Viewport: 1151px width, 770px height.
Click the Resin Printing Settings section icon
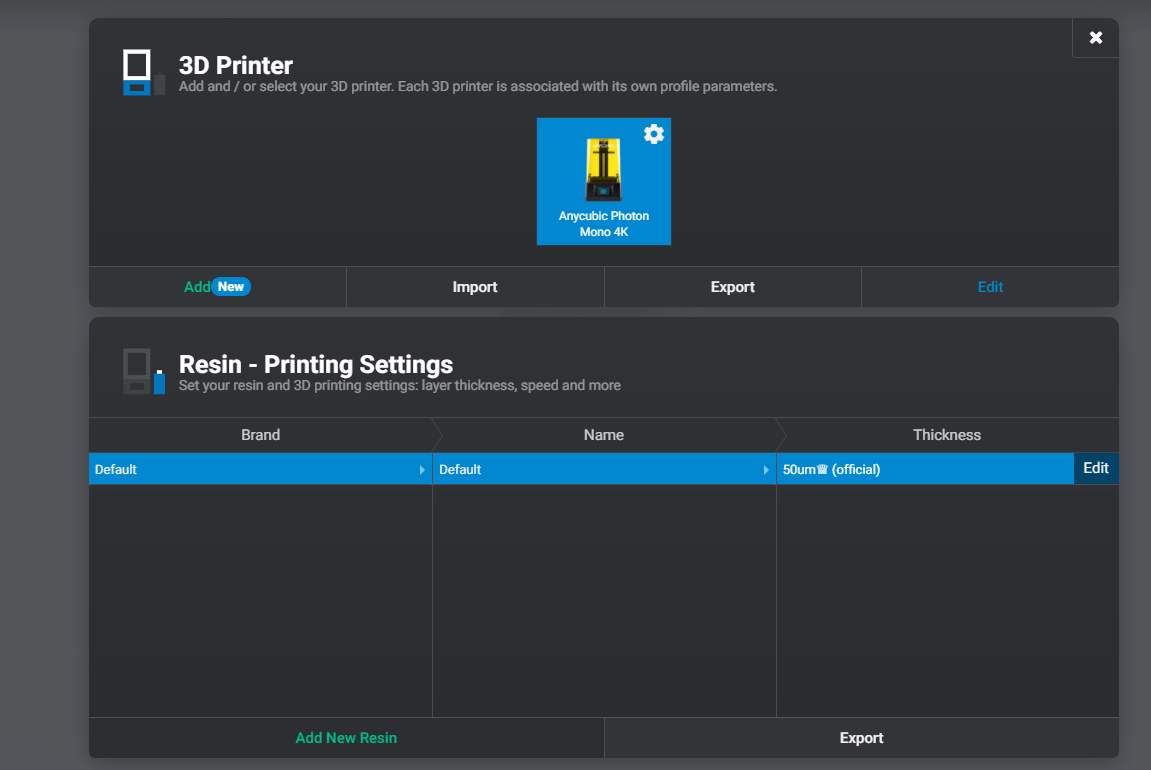point(141,371)
